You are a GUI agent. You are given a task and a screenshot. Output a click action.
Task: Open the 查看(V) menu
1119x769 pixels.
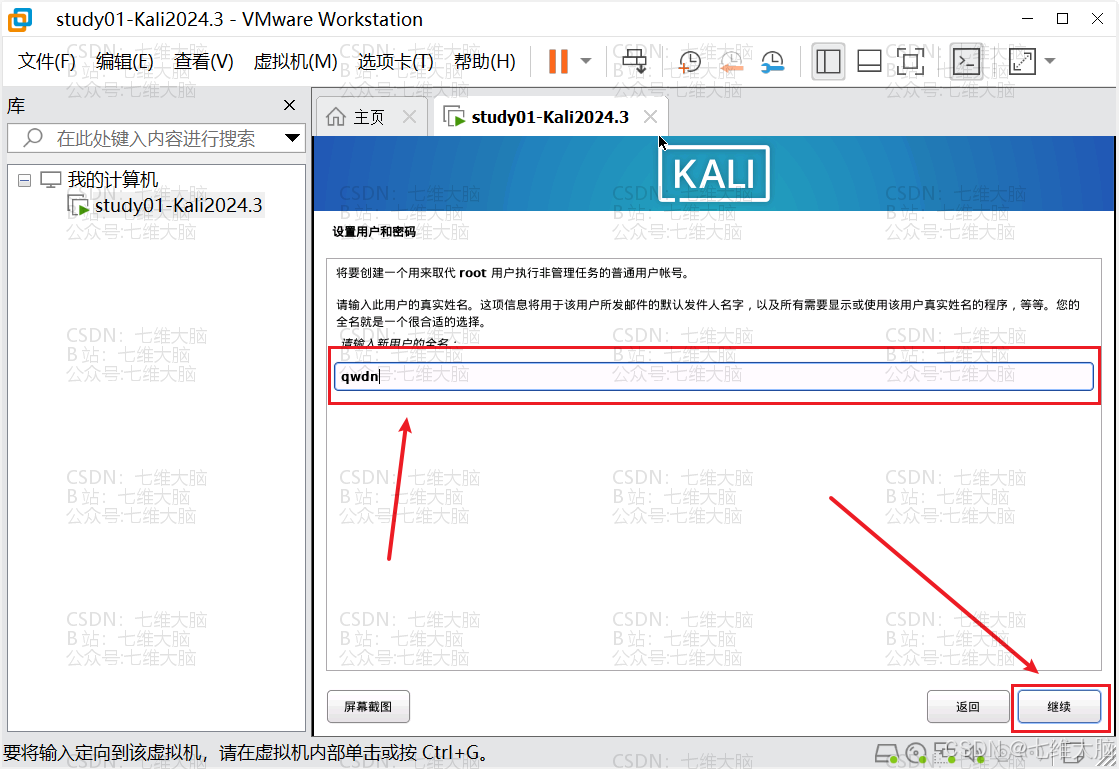(x=203, y=62)
